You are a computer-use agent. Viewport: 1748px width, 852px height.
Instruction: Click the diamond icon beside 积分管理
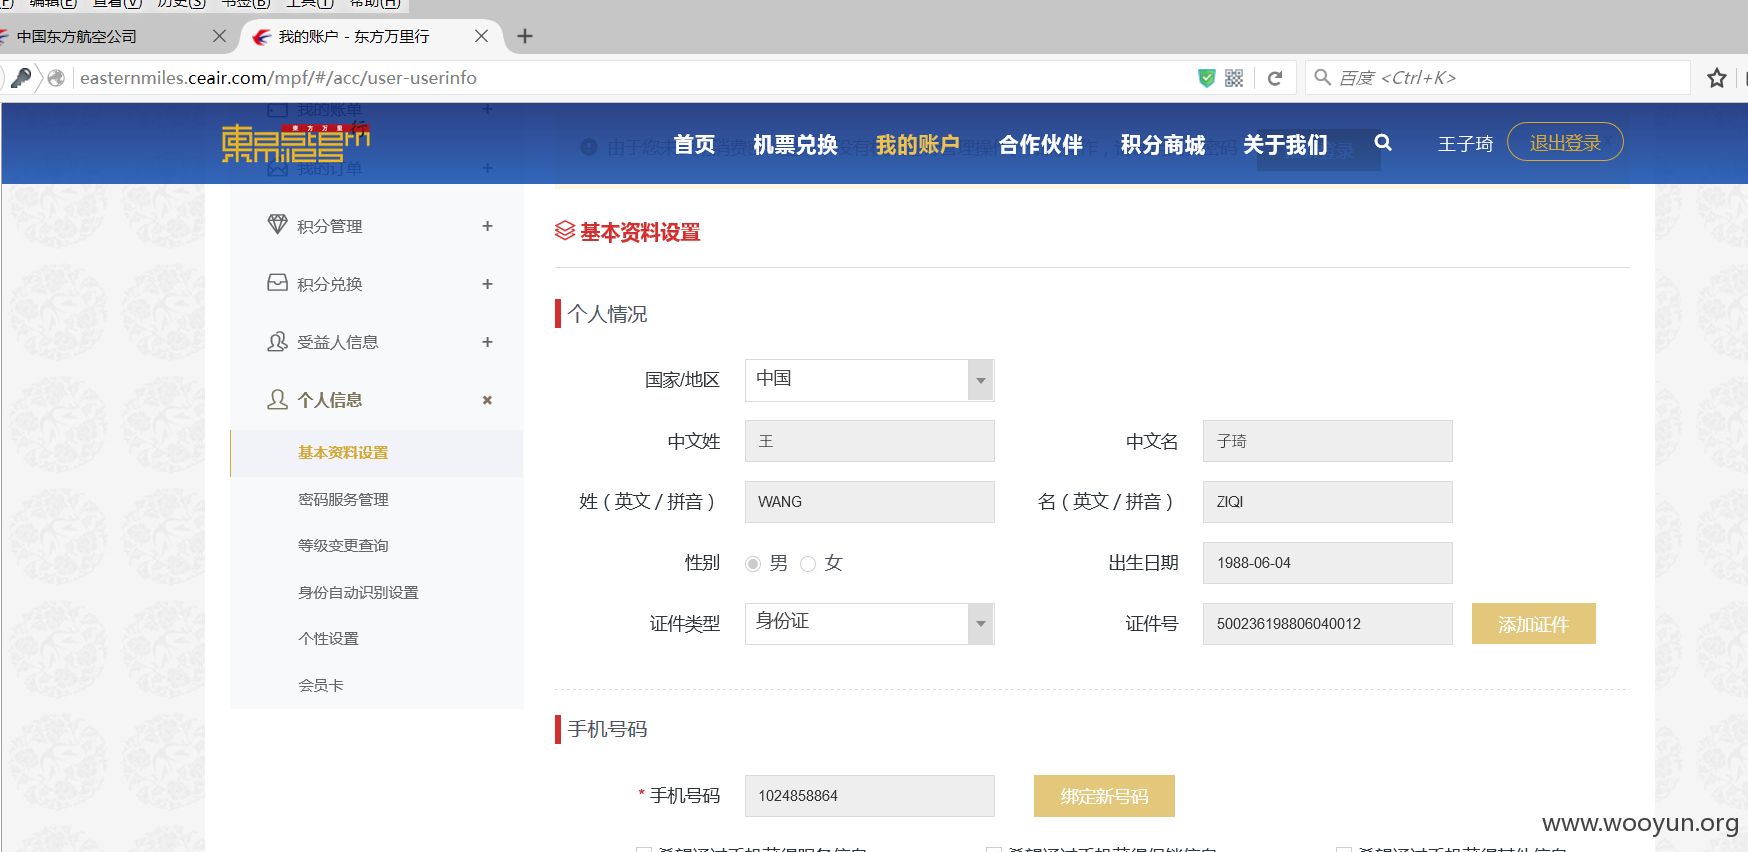(x=277, y=225)
